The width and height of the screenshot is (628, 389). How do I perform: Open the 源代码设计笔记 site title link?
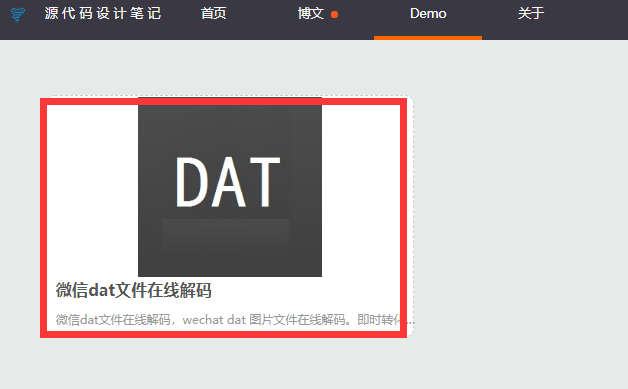click(103, 14)
